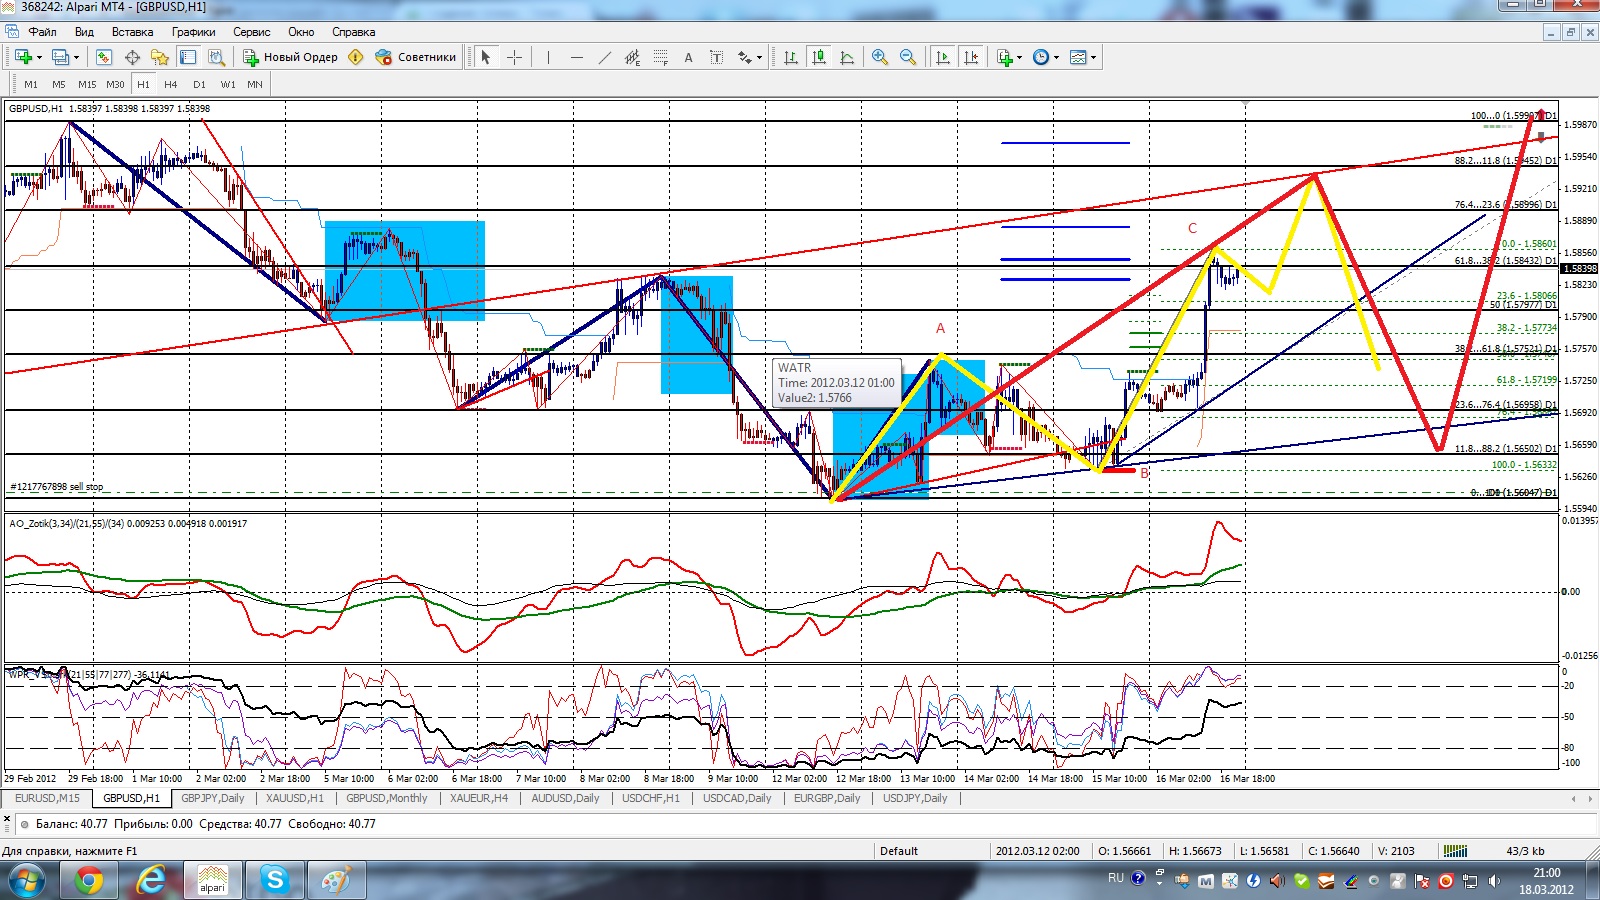Click the Новый Ордер button
This screenshot has width=1600, height=900.
290,57
